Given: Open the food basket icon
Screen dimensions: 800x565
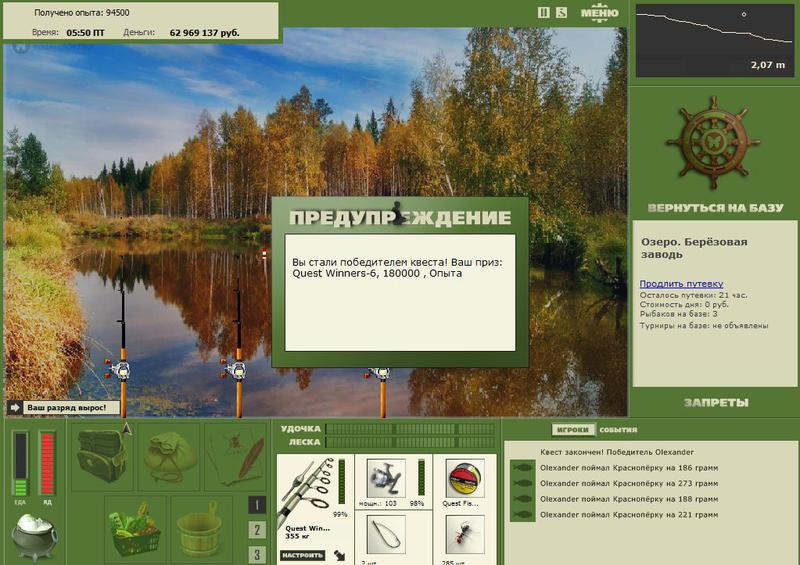Looking at the screenshot, I should point(135,528).
